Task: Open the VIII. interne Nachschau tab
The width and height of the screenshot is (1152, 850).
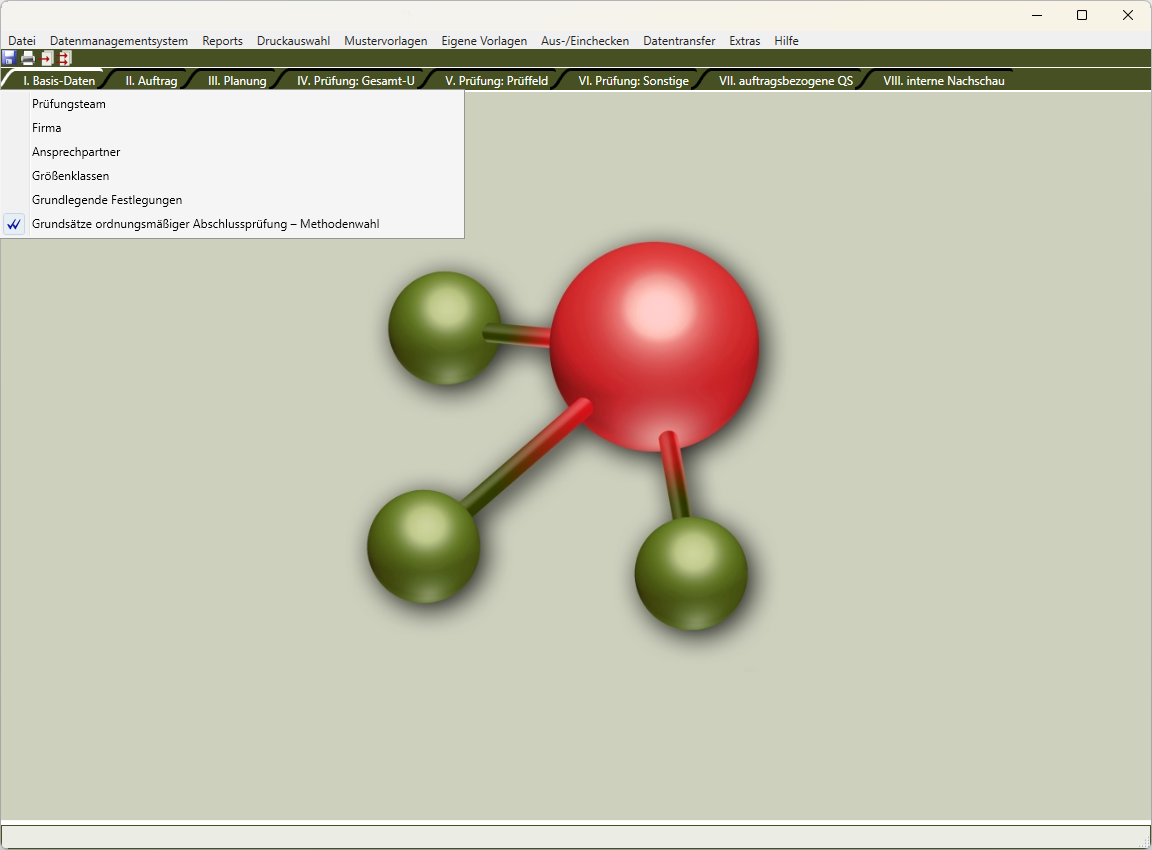Action: [943, 81]
